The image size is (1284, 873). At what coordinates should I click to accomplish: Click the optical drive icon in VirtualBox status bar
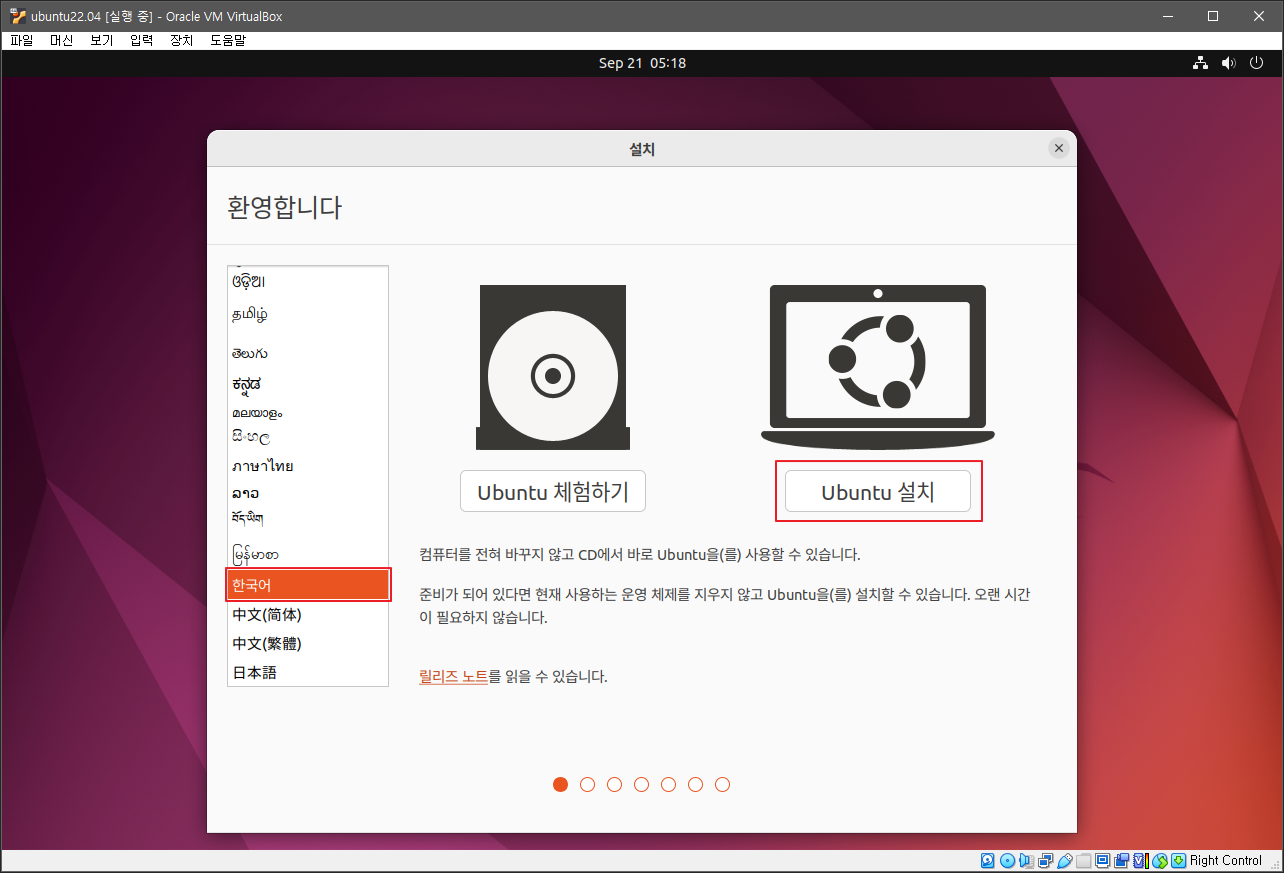coord(1008,860)
